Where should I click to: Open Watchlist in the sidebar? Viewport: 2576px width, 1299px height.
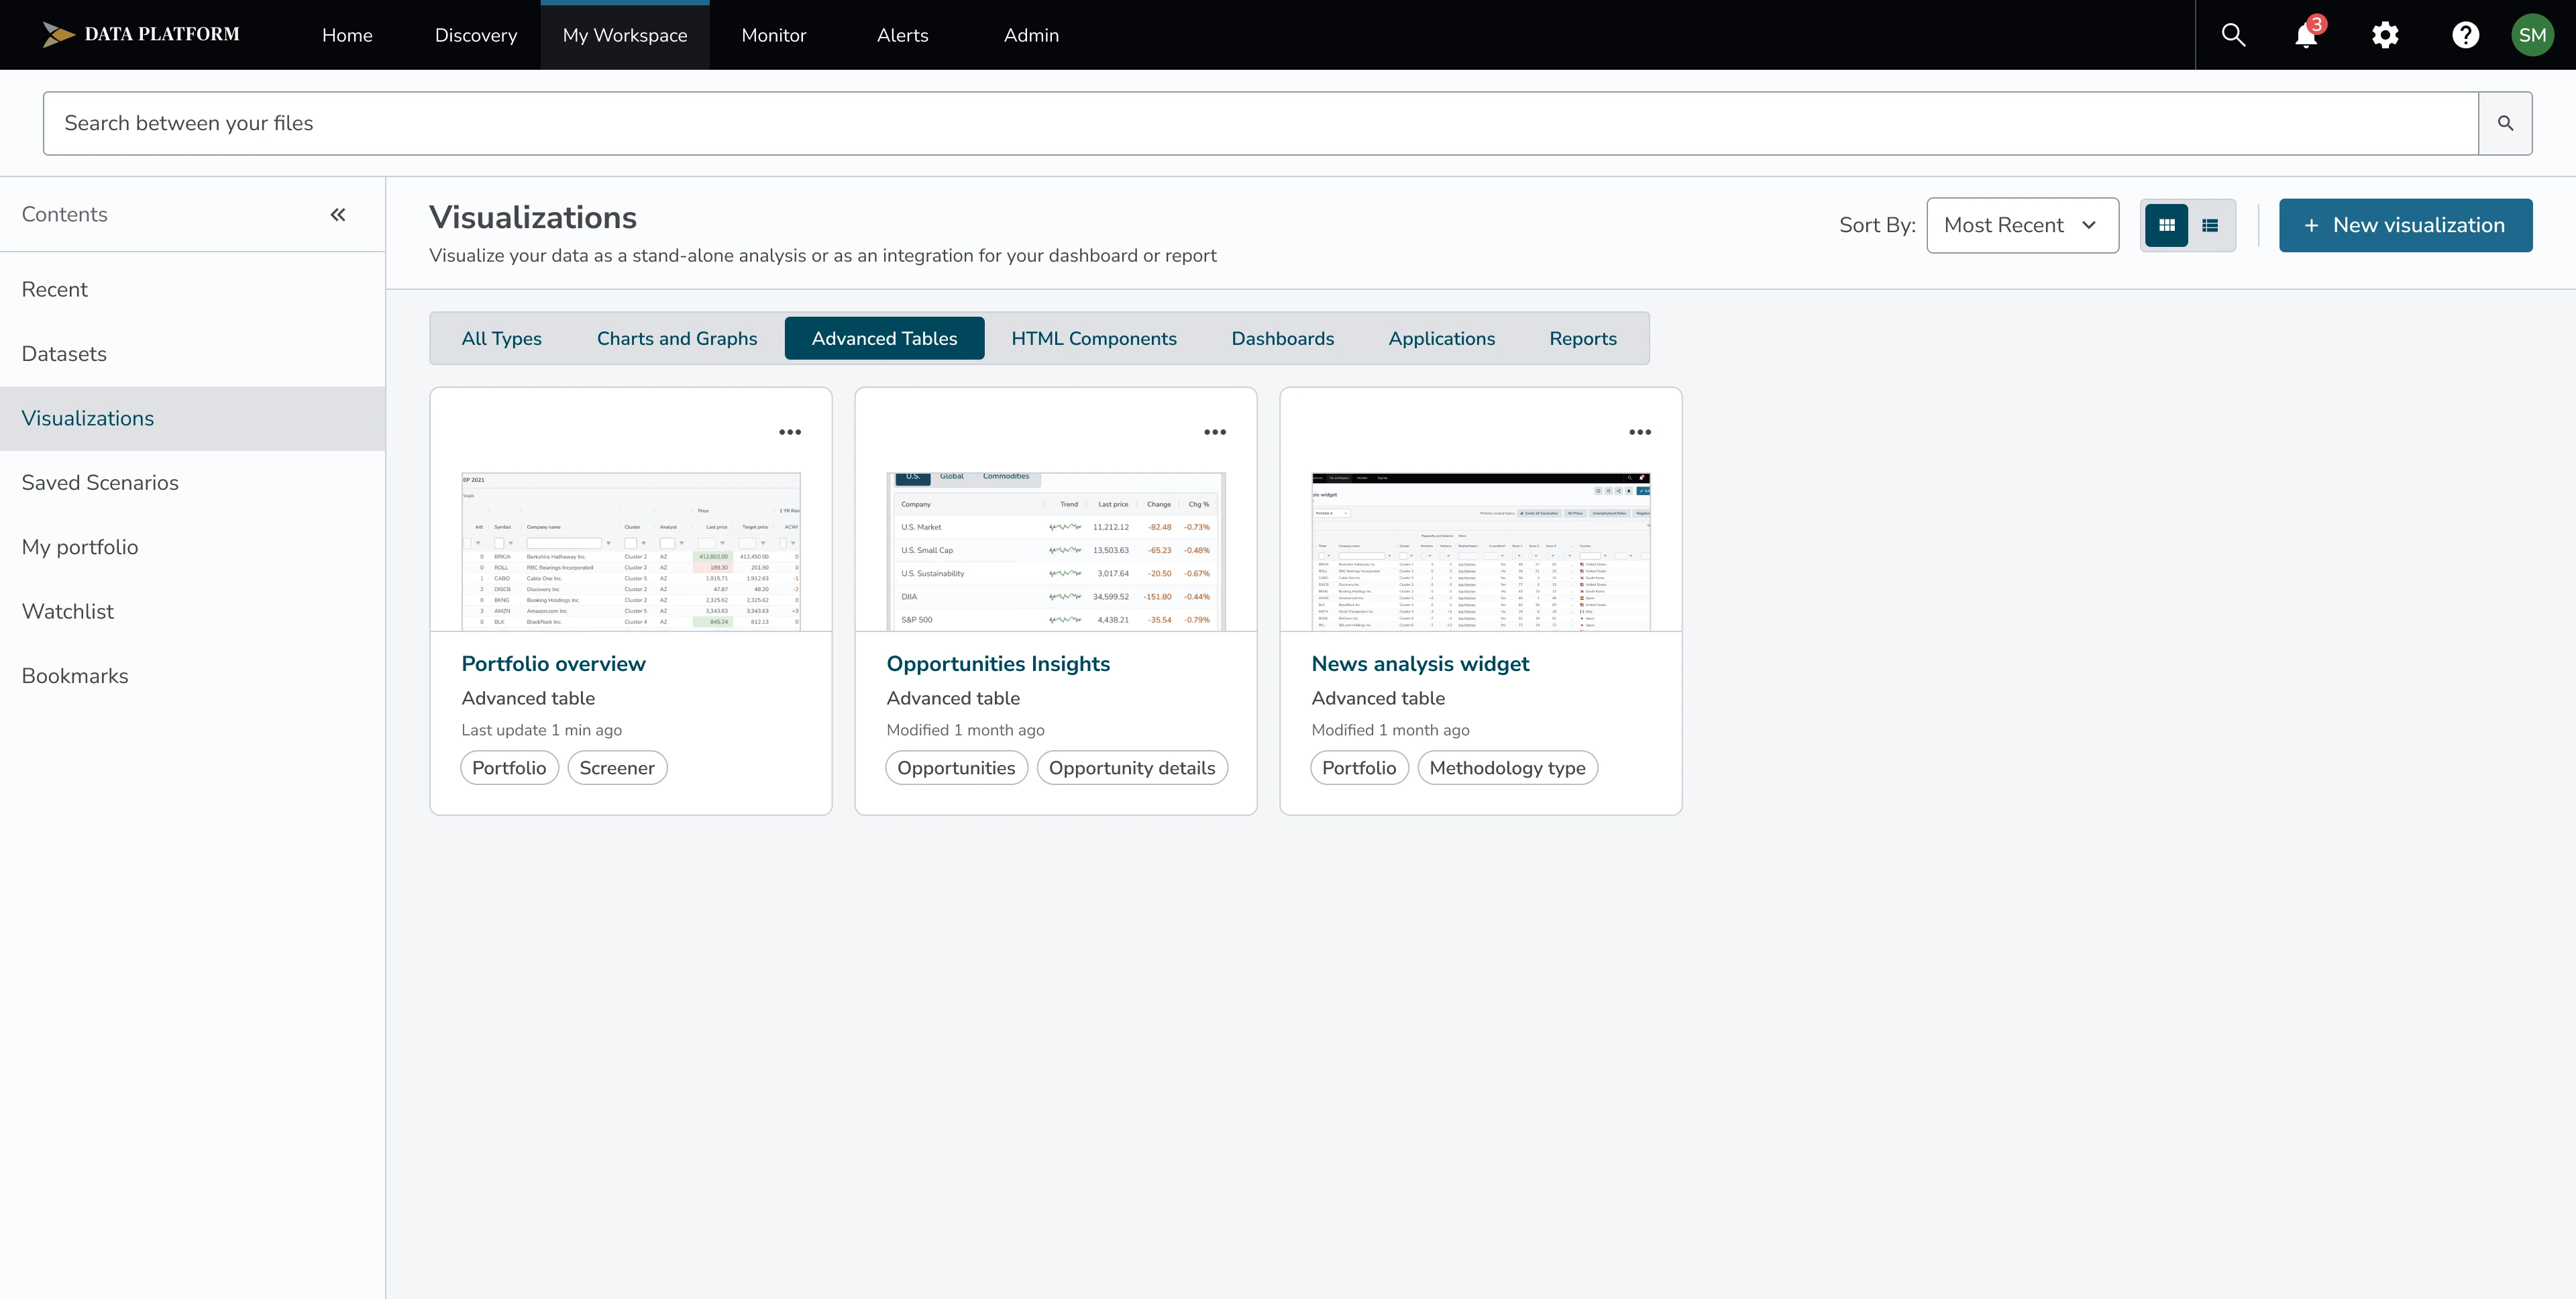click(x=192, y=611)
